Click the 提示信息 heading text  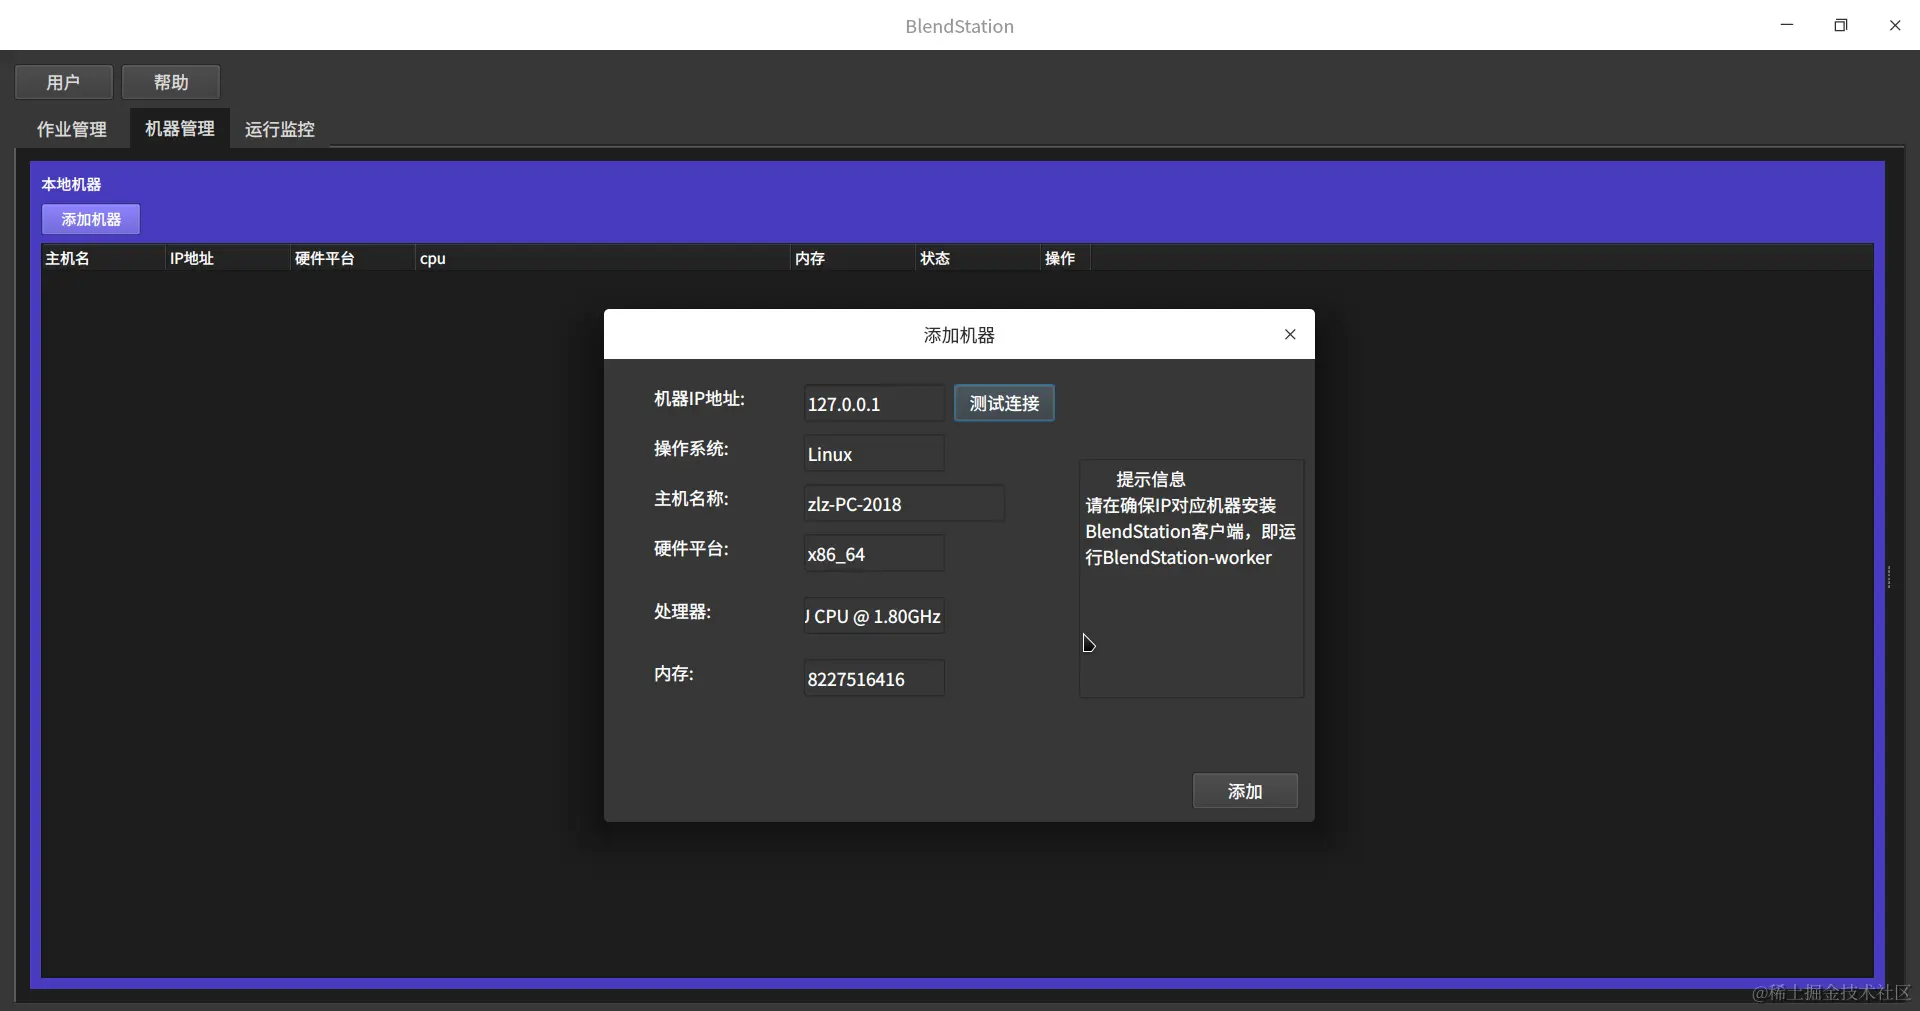(1151, 479)
